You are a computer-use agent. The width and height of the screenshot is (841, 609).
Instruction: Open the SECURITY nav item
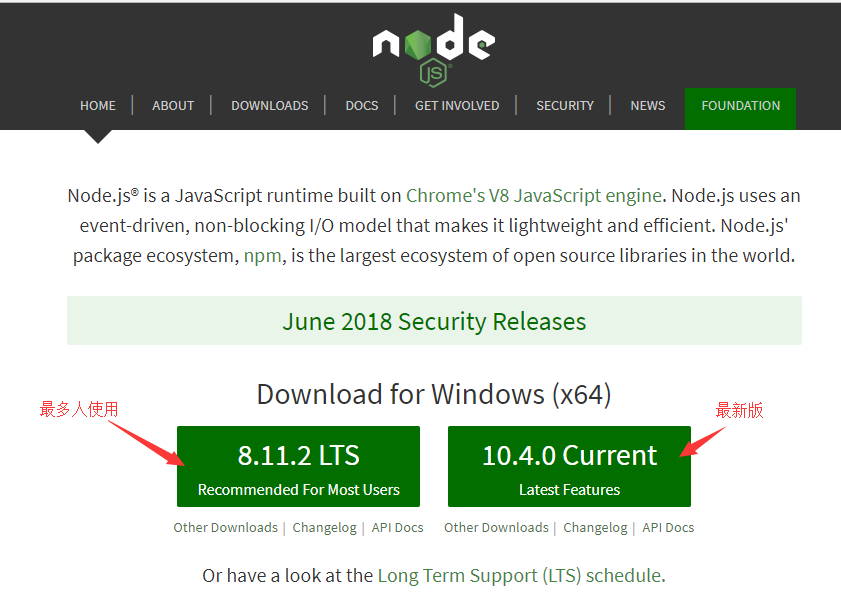click(565, 106)
